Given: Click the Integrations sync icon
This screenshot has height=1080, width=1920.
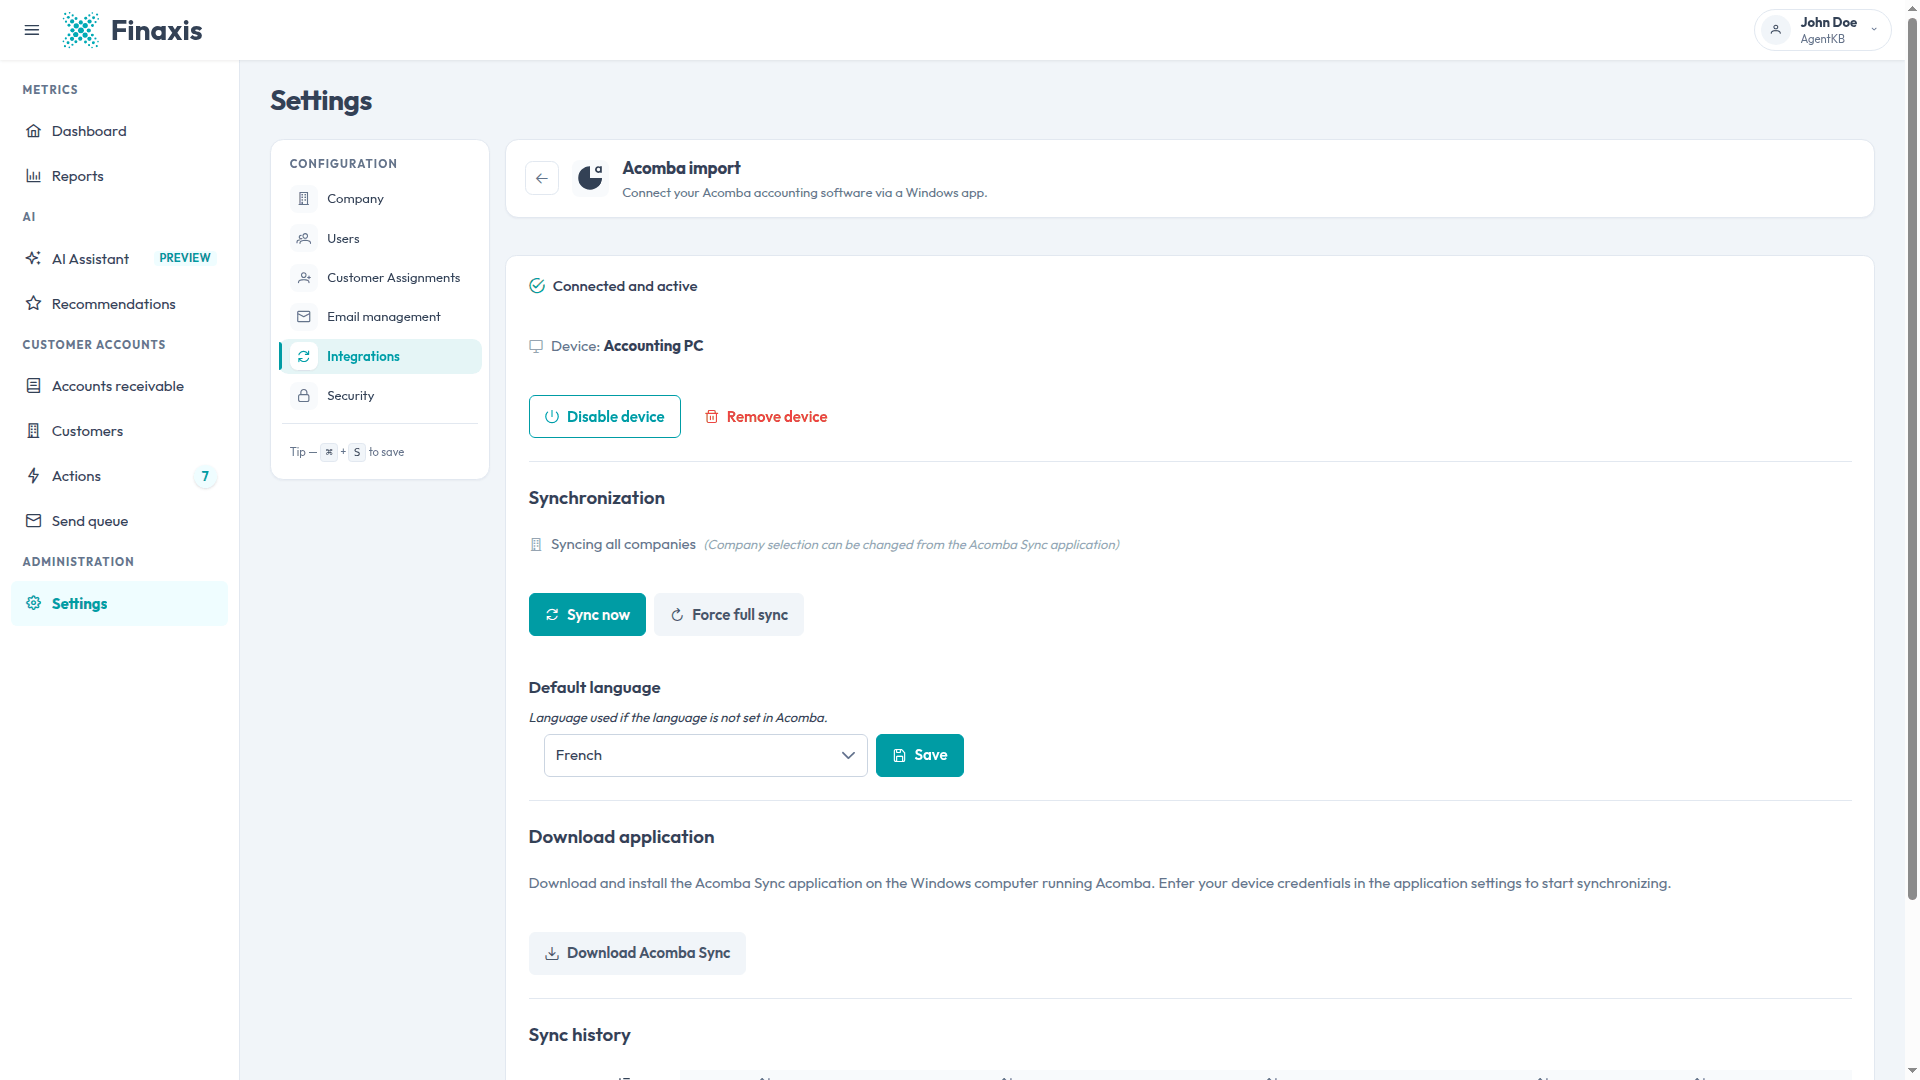Looking at the screenshot, I should [x=304, y=357].
